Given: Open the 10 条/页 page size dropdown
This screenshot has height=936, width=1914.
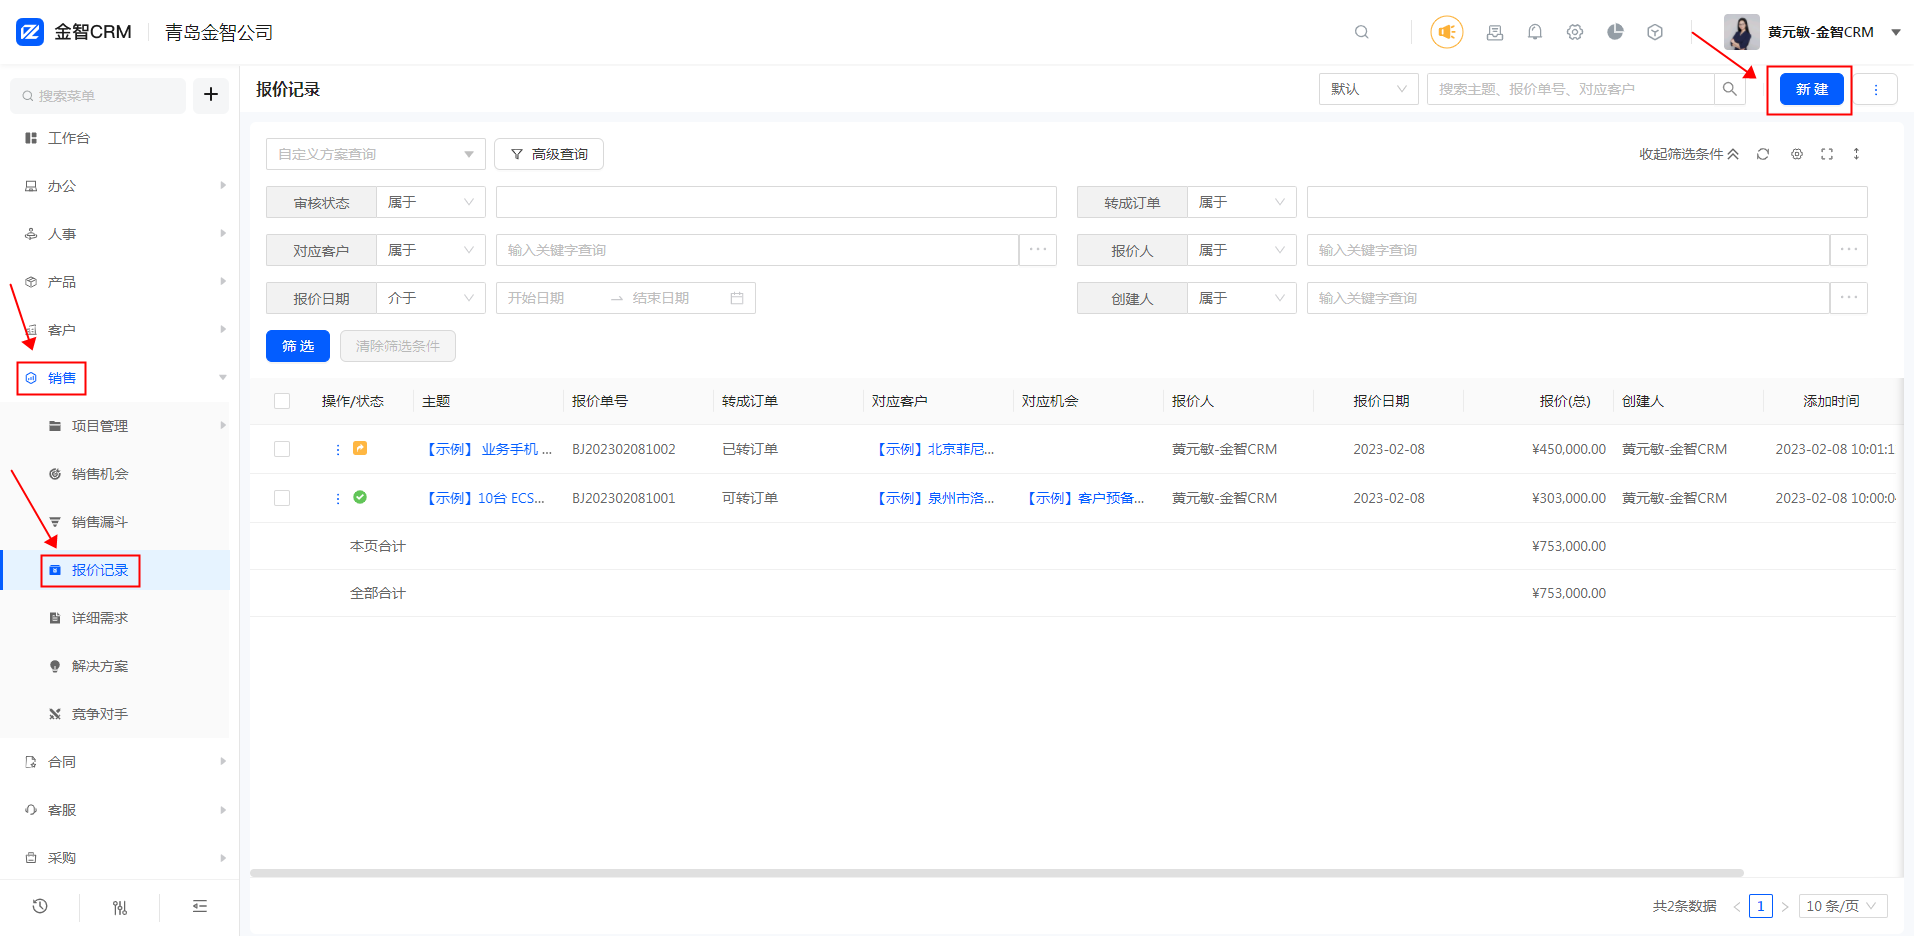Looking at the screenshot, I should point(1842,906).
